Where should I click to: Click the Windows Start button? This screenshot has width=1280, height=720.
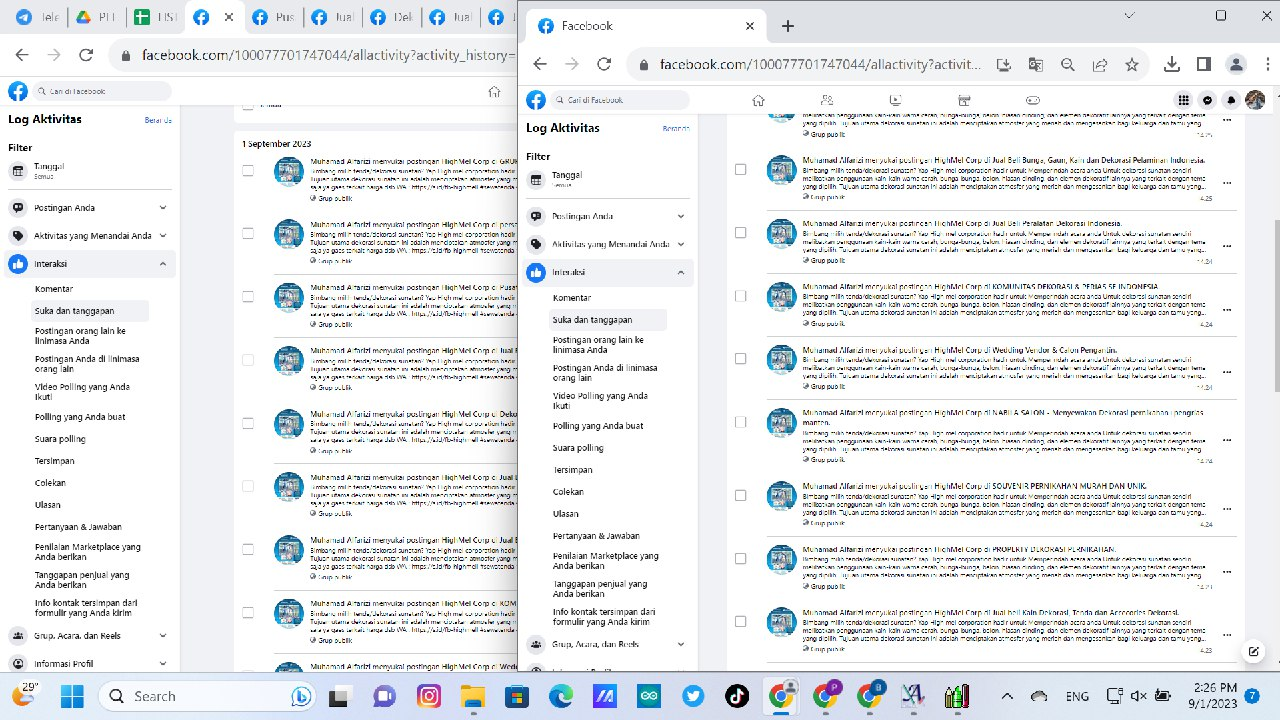(x=72, y=696)
